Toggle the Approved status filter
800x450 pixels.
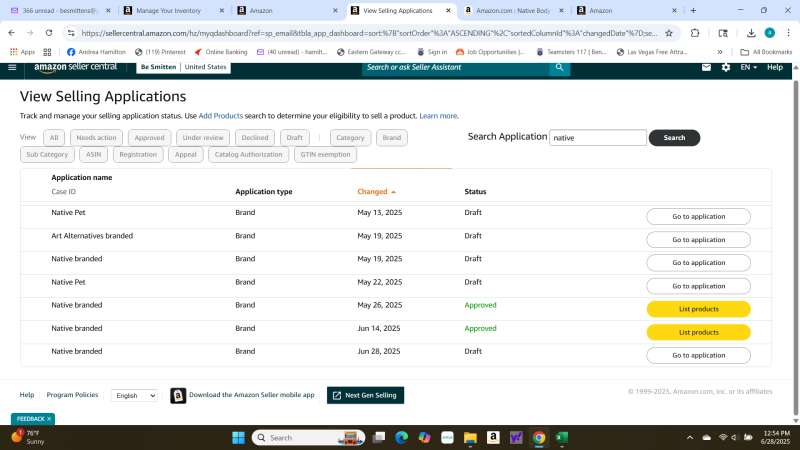click(x=149, y=137)
